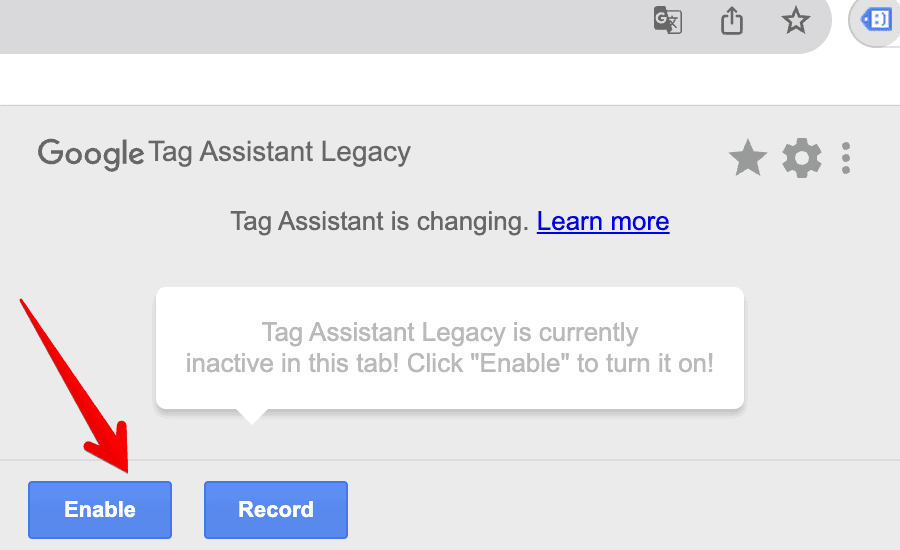Image resolution: width=900 pixels, height=550 pixels.
Task: Open the three-dot more options menu
Action: pyautogui.click(x=845, y=158)
